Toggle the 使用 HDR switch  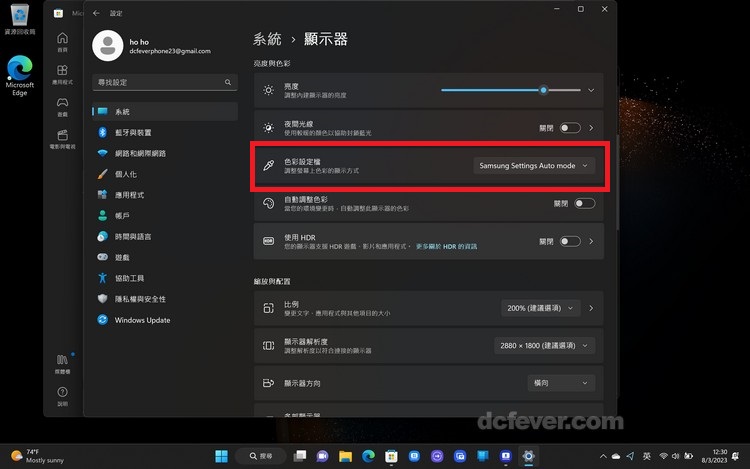[x=570, y=241]
